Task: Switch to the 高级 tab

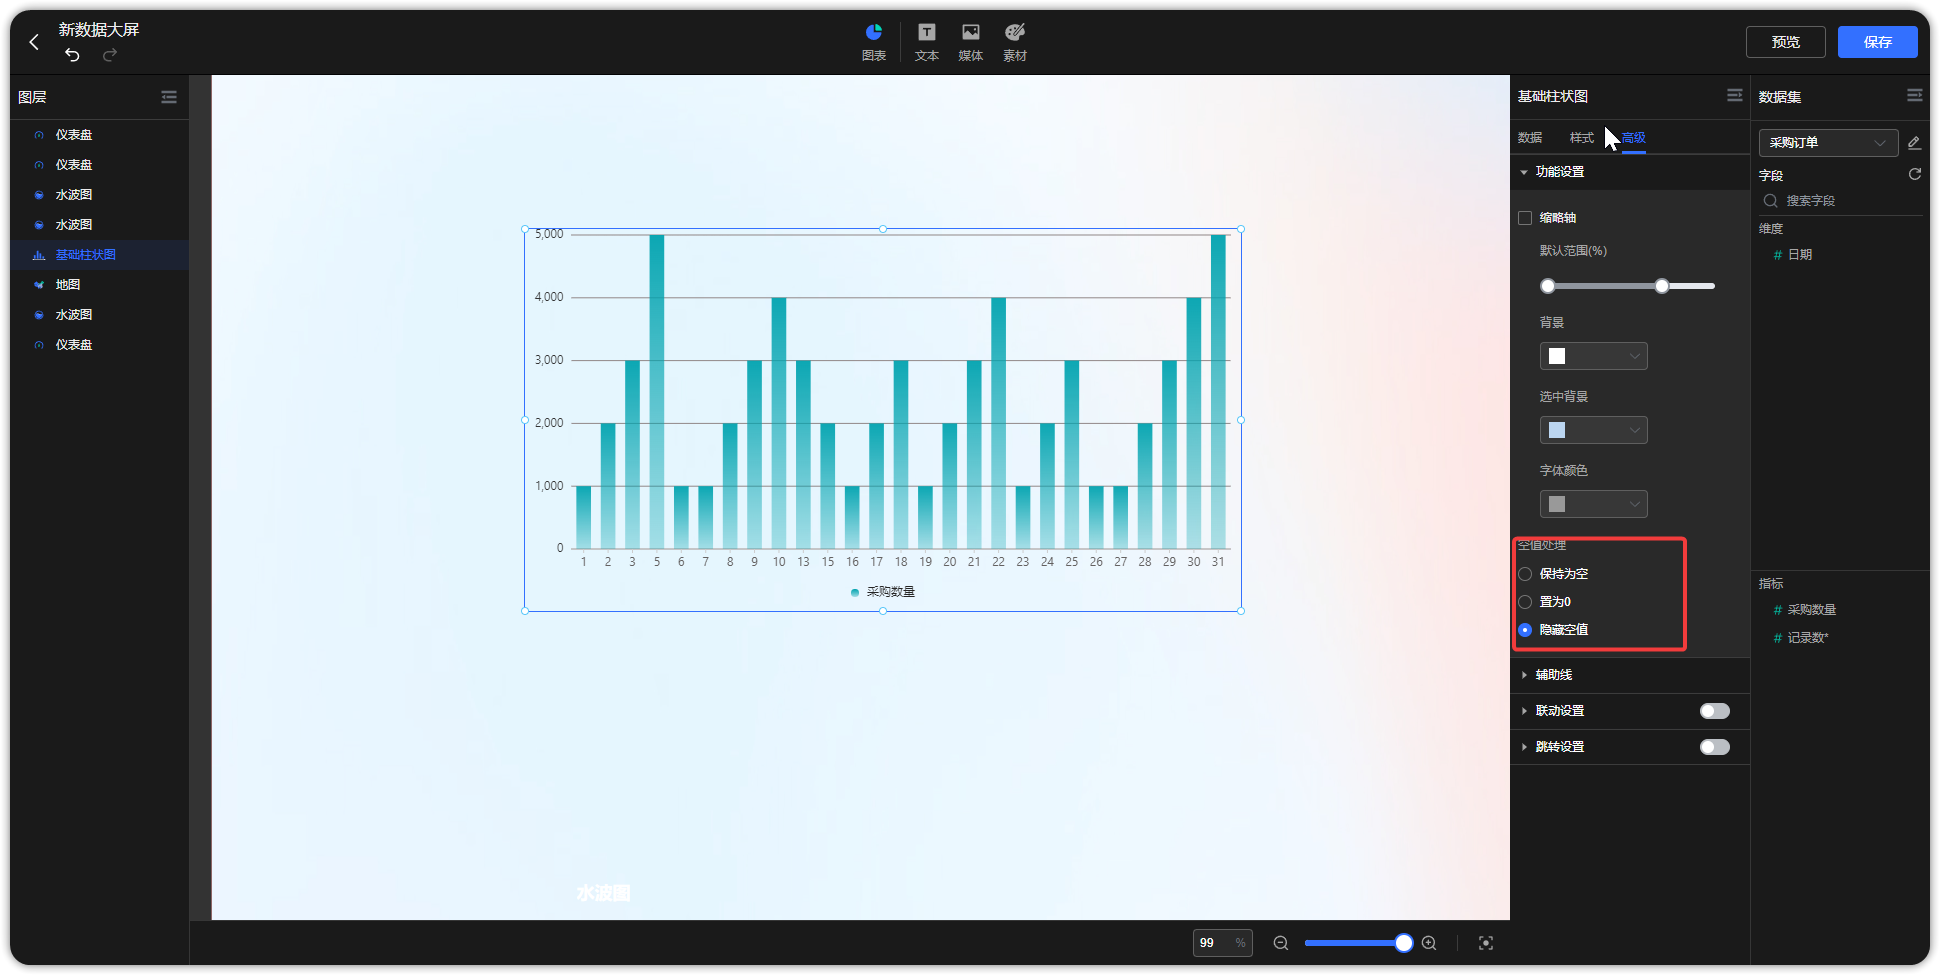Action: coord(1634,138)
